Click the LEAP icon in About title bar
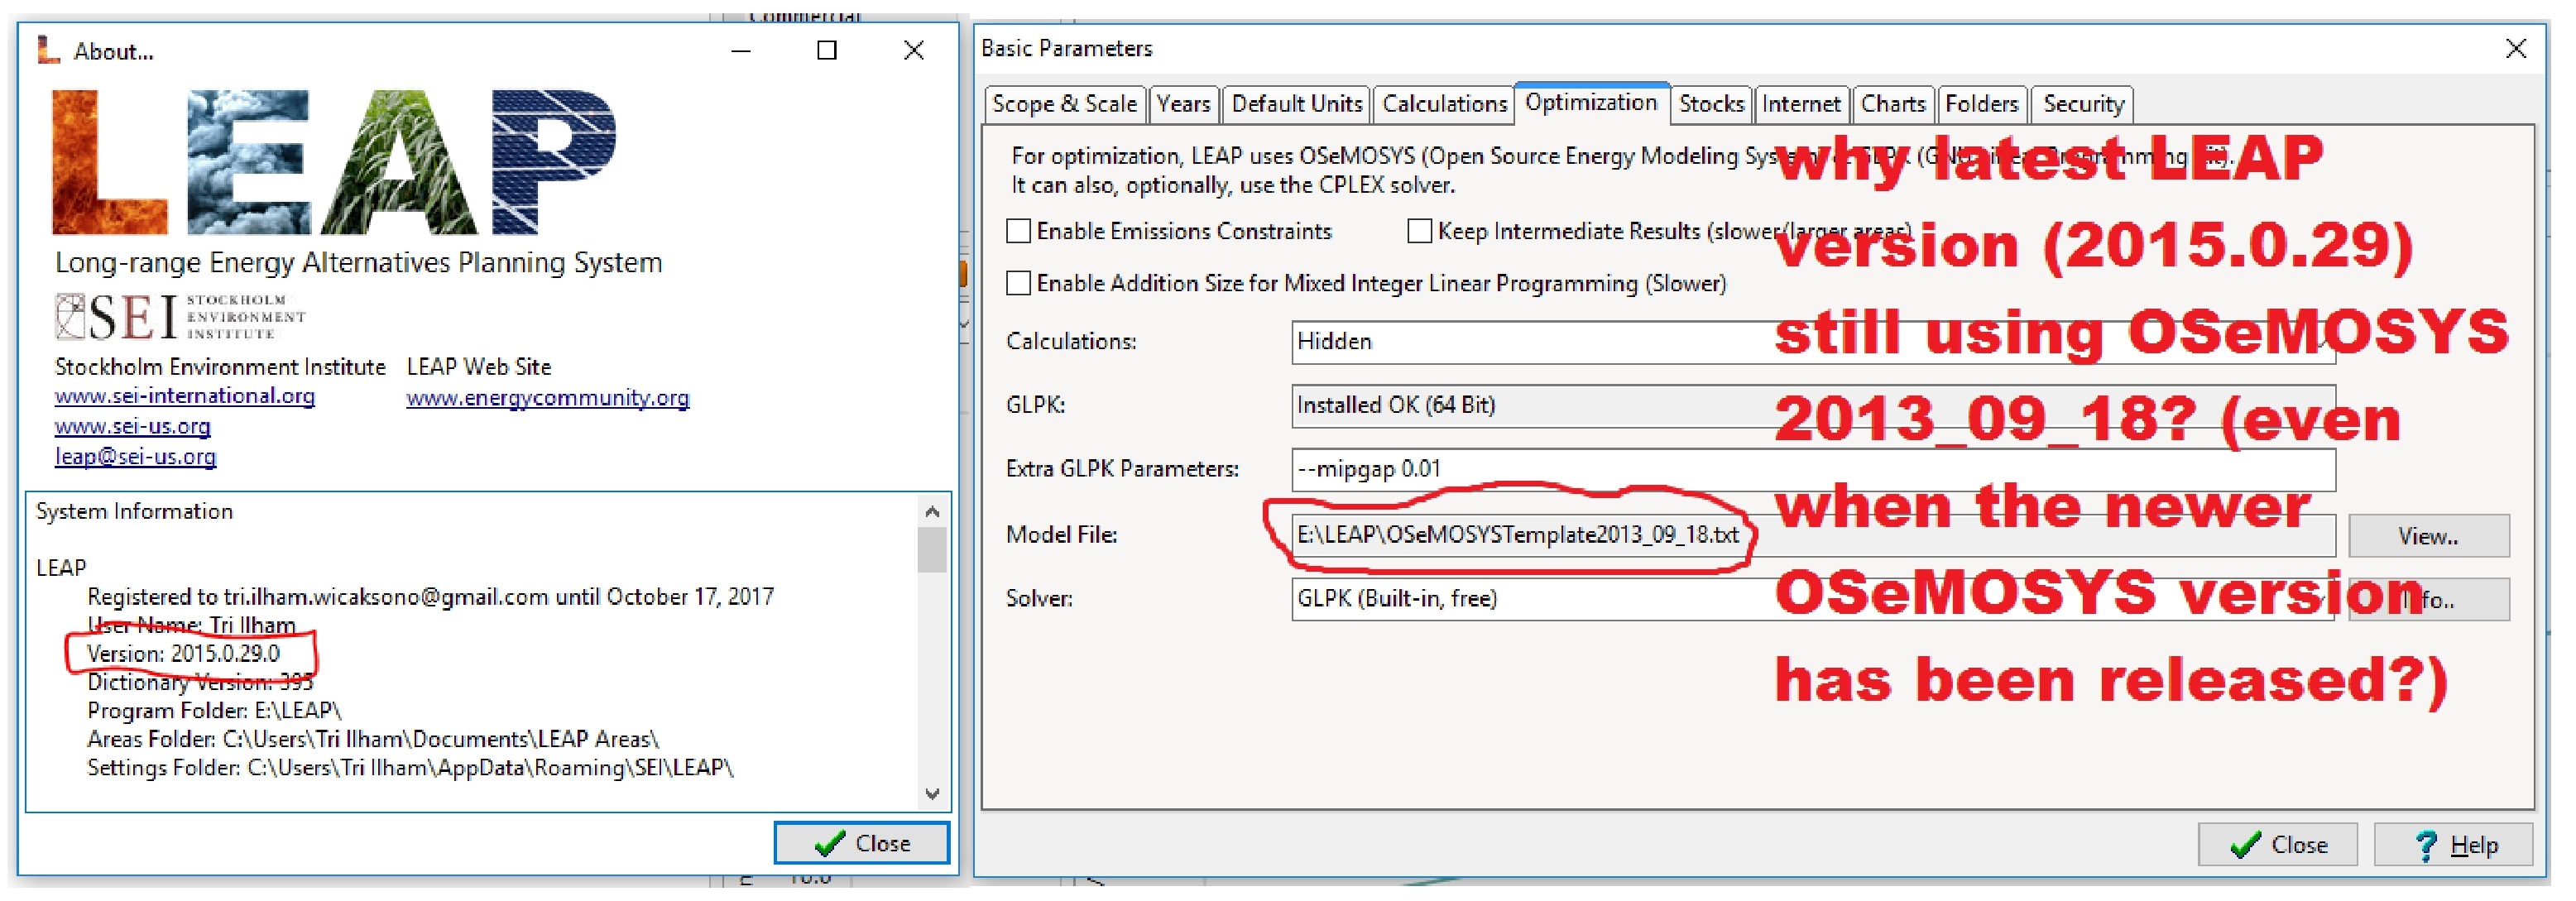Screen dimensions: 2576x901 [x=48, y=49]
